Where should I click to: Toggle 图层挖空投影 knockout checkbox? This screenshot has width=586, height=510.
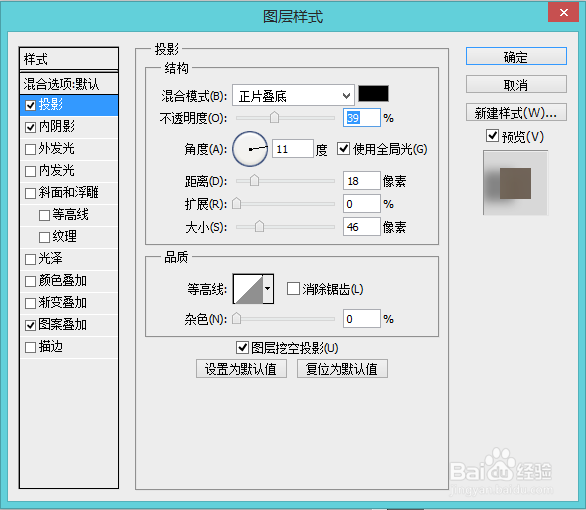[x=243, y=347]
